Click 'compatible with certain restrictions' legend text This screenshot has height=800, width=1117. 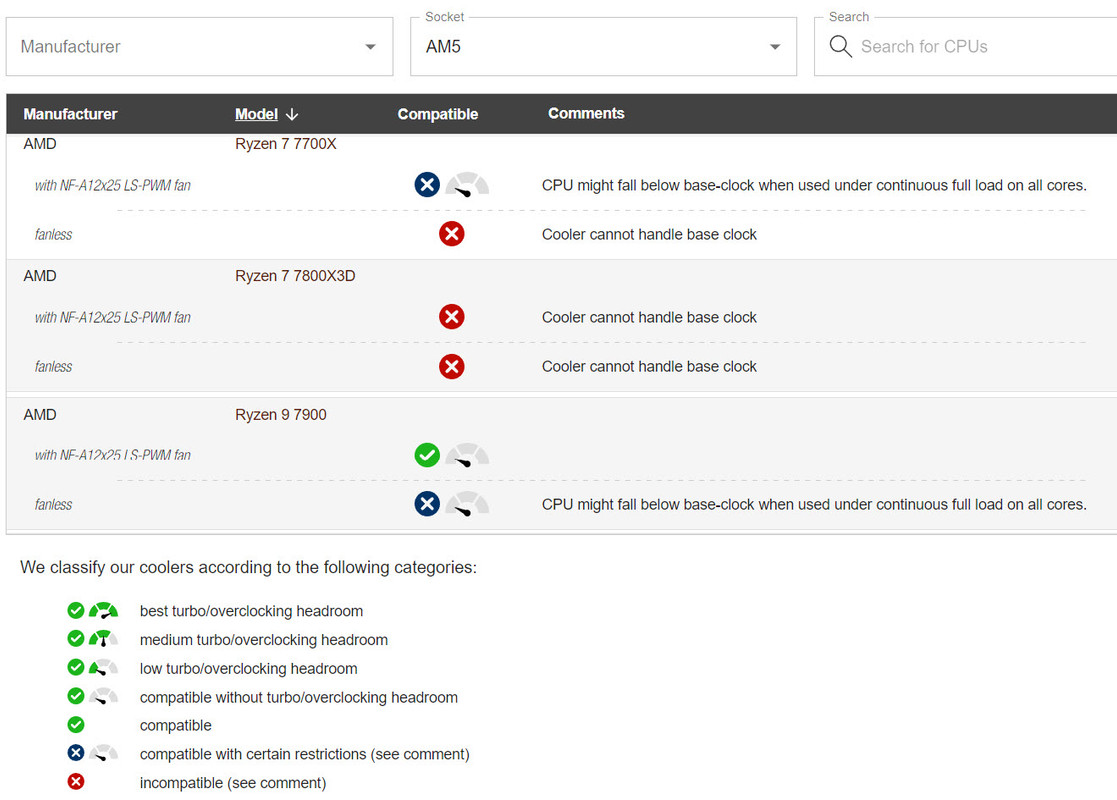(x=305, y=754)
